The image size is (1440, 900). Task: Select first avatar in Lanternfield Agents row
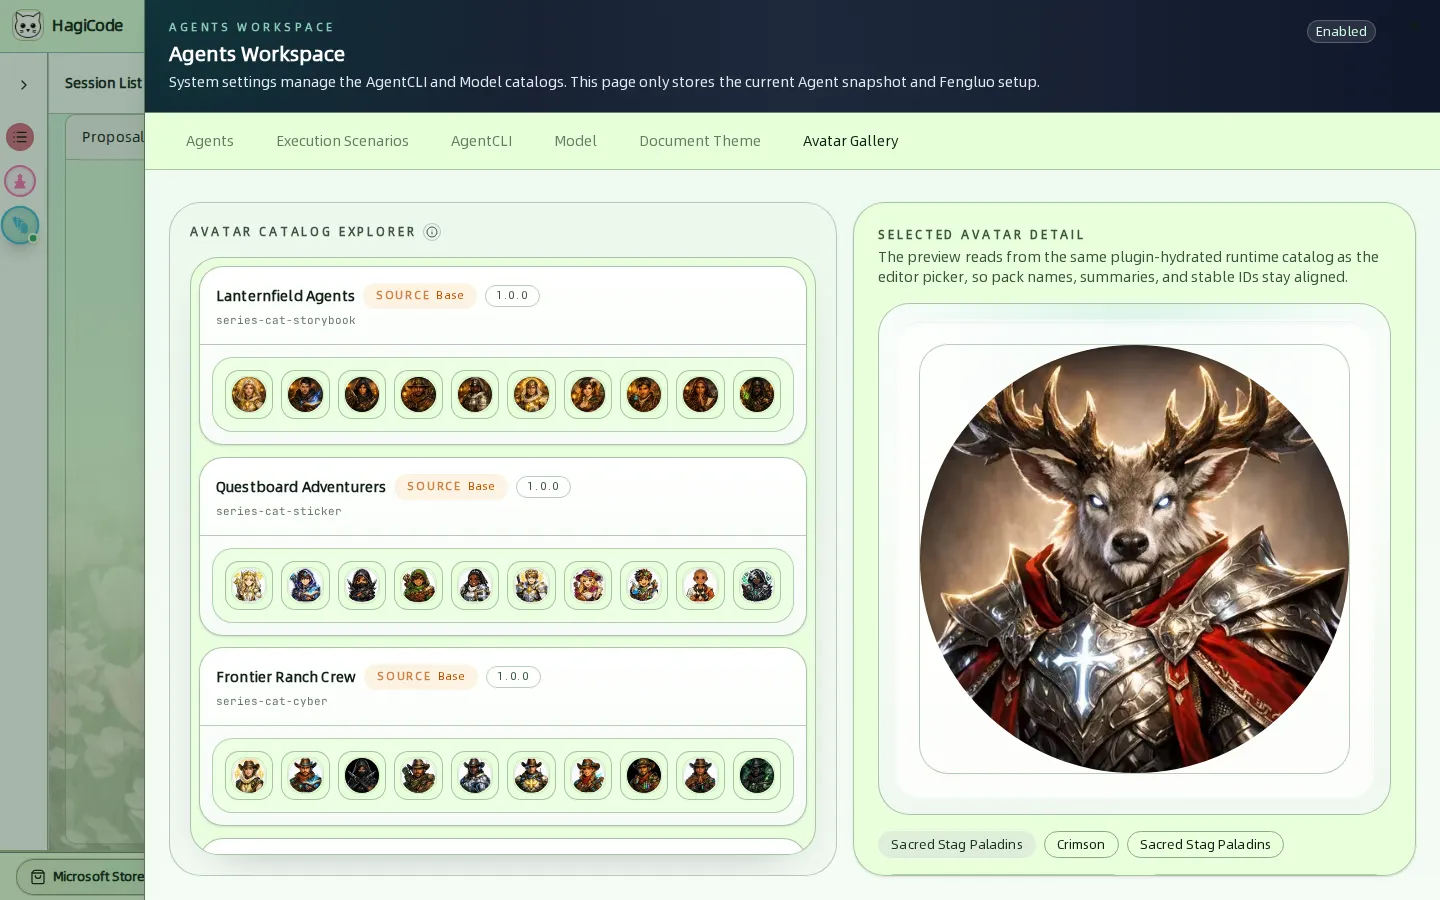pos(249,395)
